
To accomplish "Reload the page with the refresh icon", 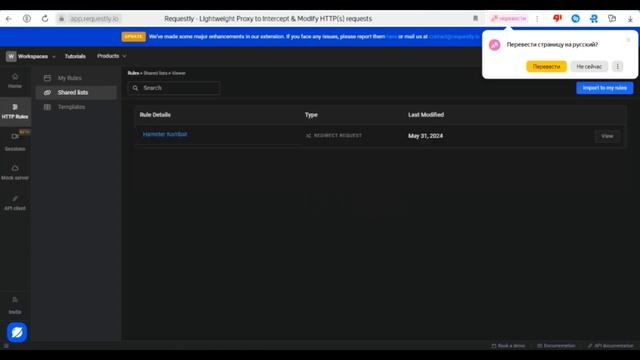I will [45, 19].
